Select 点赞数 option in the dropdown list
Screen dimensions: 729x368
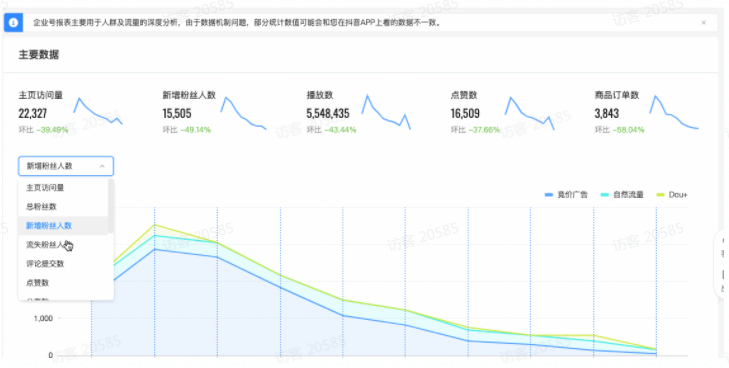pos(63,283)
